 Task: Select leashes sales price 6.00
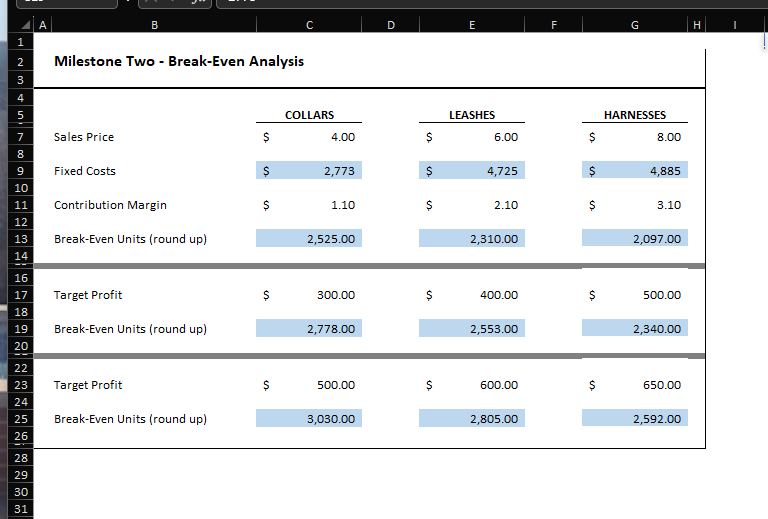coord(472,137)
